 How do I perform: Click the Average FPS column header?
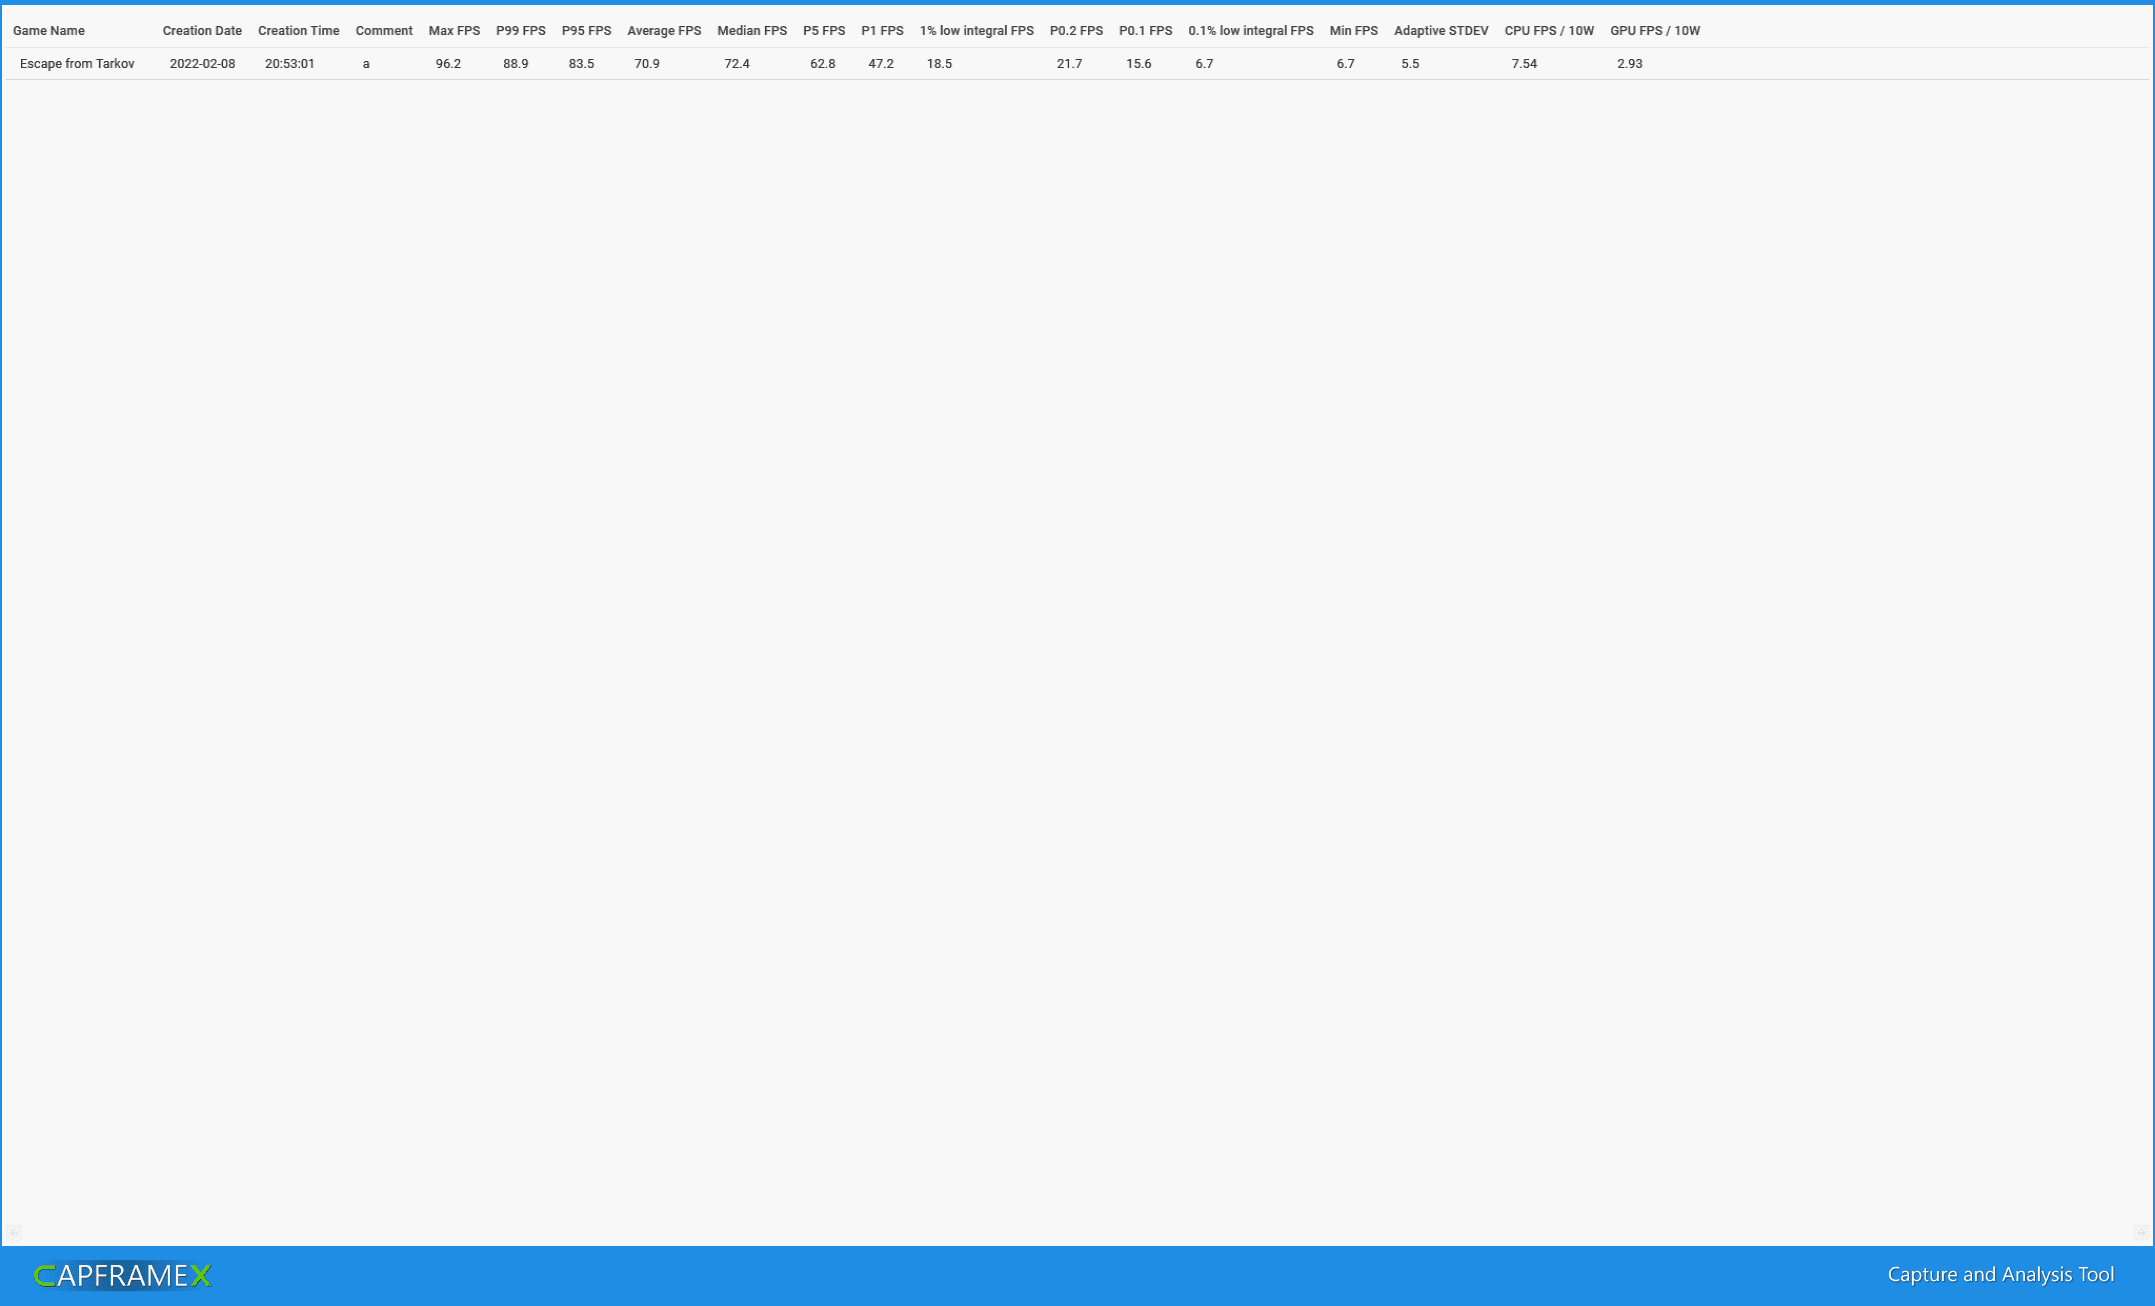(664, 31)
